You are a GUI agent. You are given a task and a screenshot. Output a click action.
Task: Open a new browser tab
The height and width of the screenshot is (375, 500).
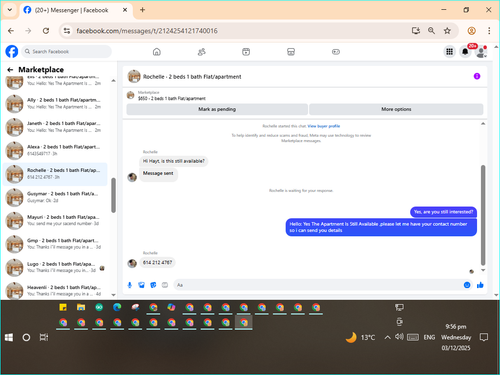click(x=142, y=10)
